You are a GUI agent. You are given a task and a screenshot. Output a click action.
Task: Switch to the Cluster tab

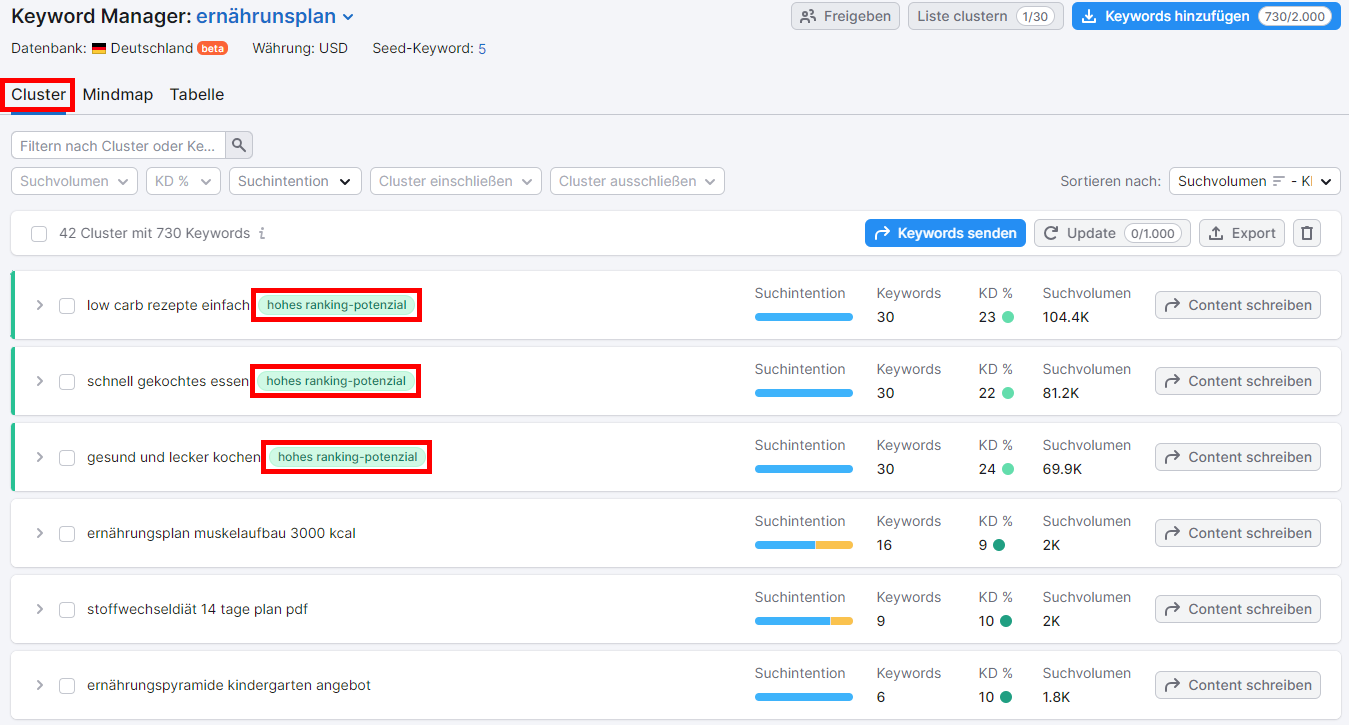point(38,95)
